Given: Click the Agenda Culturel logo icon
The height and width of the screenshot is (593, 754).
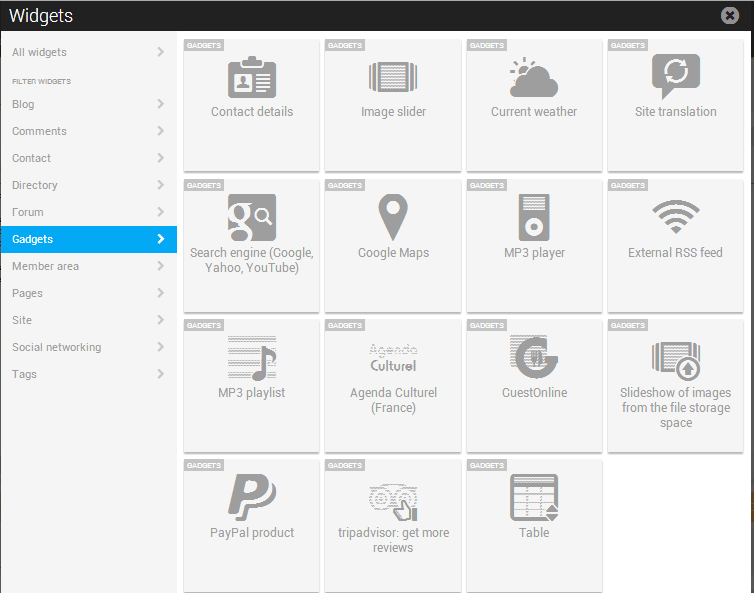Looking at the screenshot, I should click(393, 358).
